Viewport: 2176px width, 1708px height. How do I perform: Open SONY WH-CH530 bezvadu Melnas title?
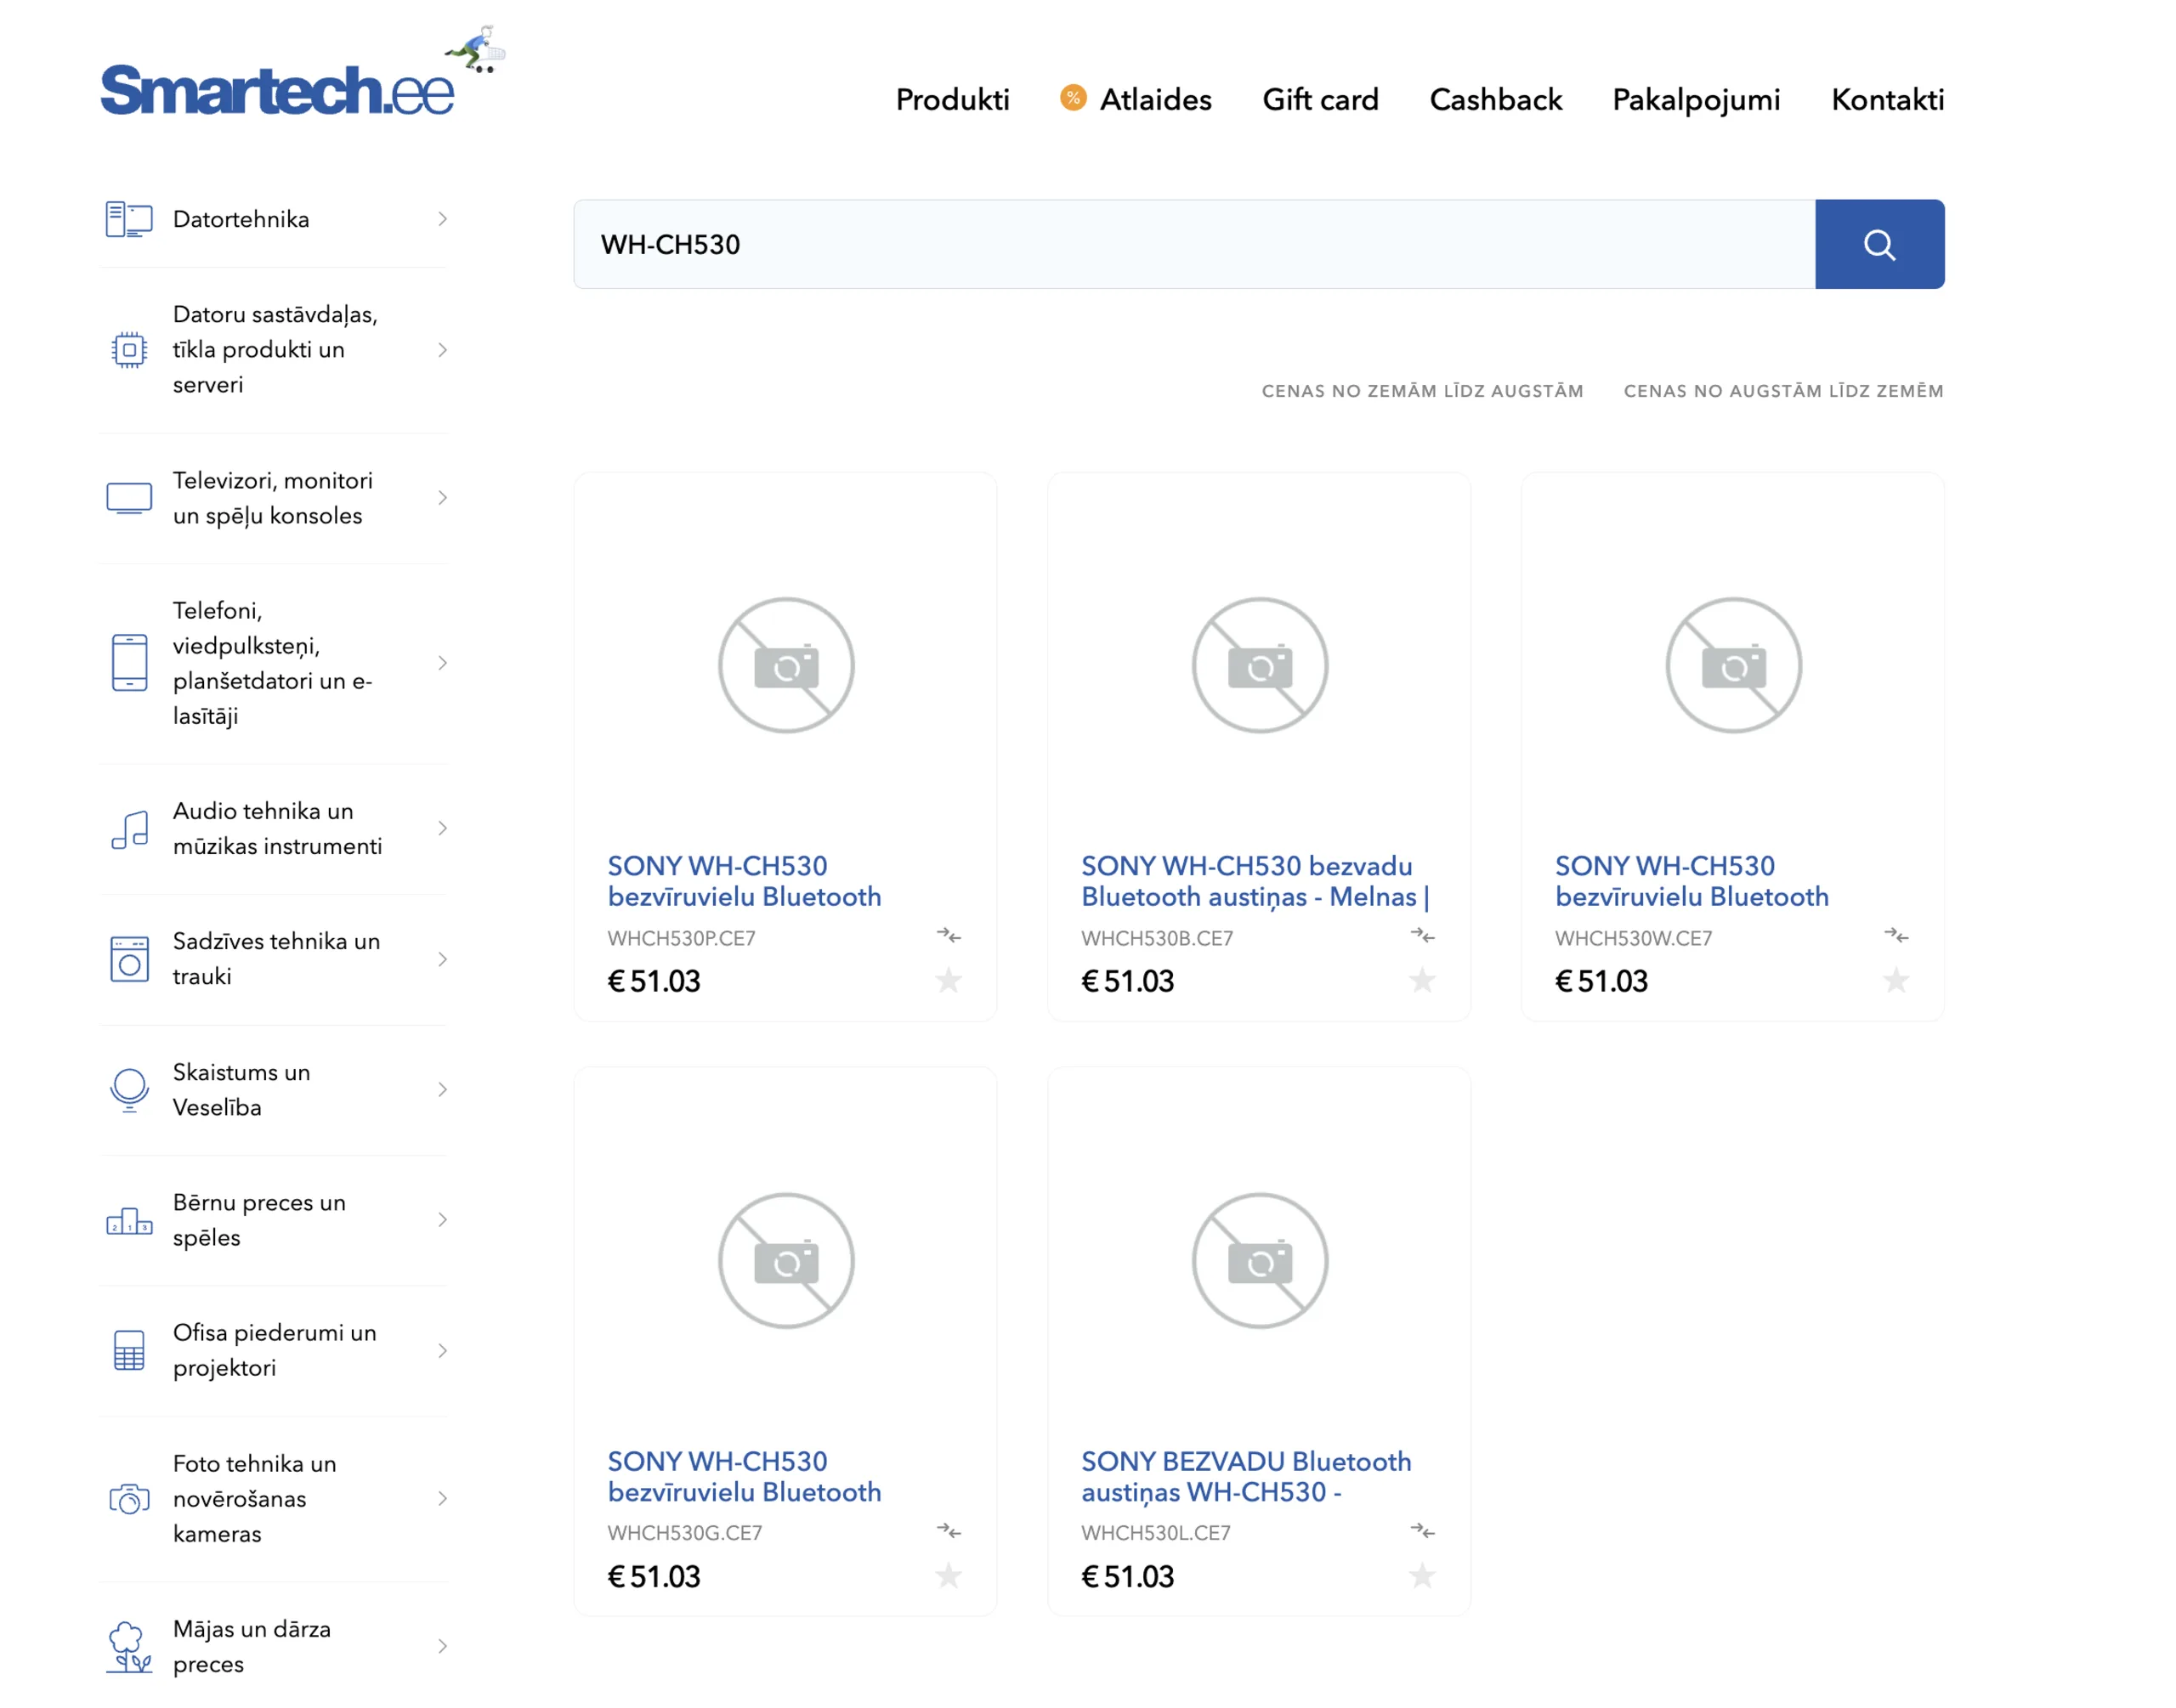coord(1255,881)
